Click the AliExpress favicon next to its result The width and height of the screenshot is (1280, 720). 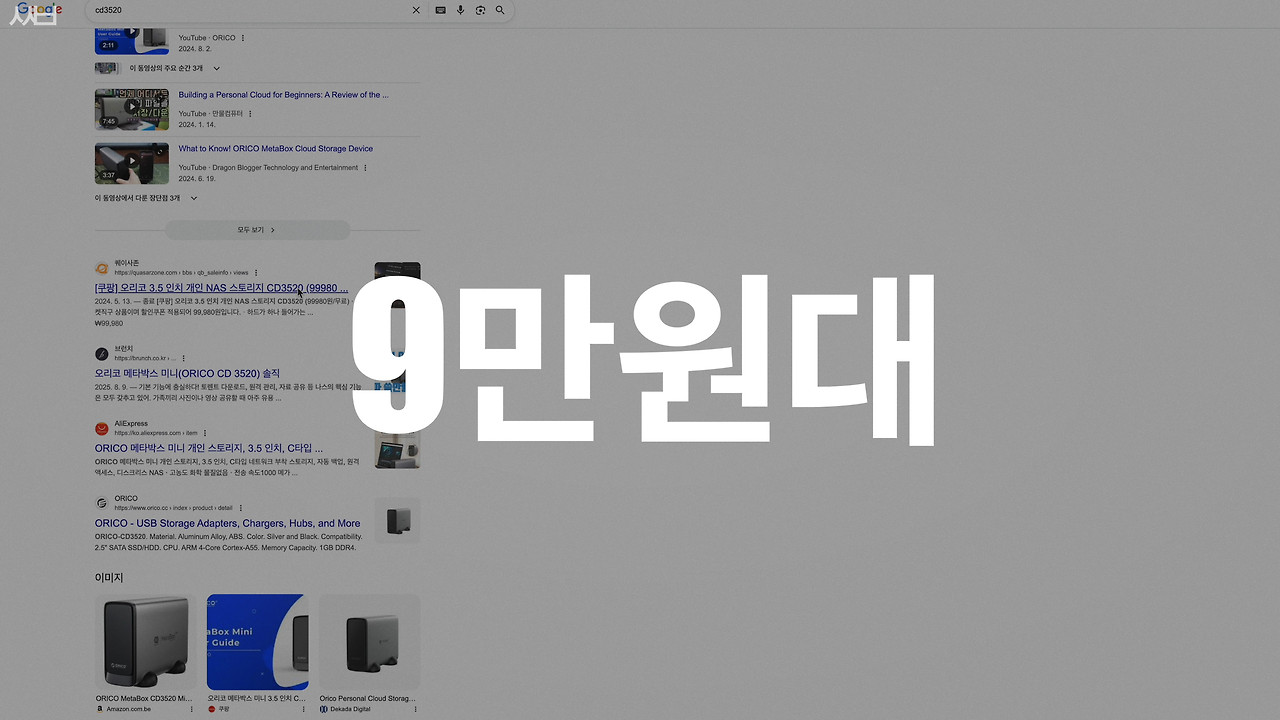click(101, 428)
